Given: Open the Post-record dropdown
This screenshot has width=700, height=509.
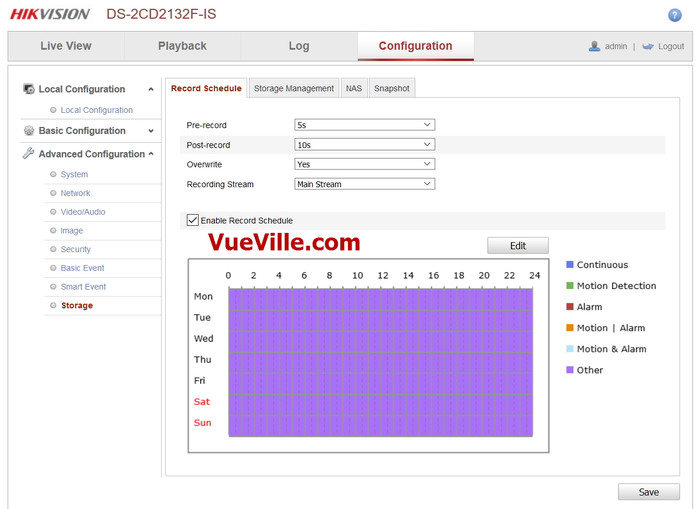Looking at the screenshot, I should (364, 144).
